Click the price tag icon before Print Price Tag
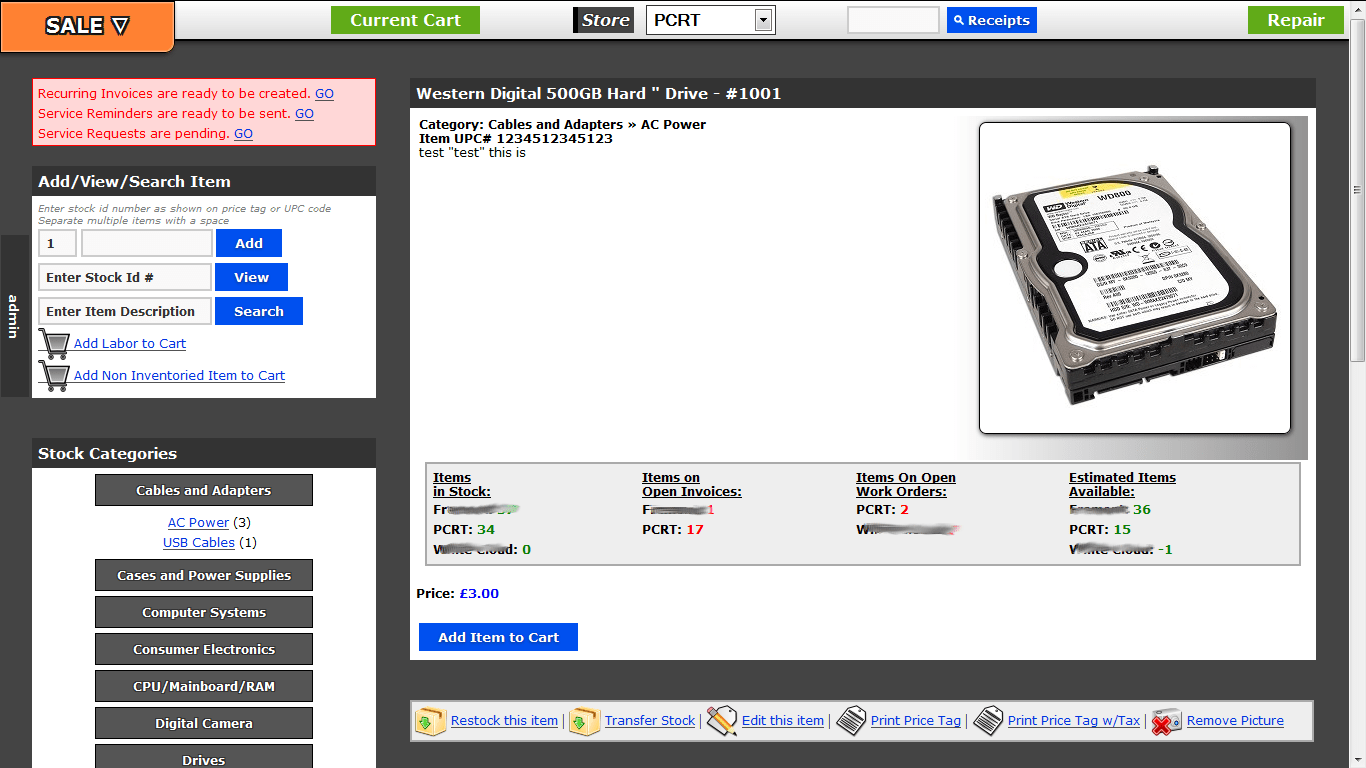 (851, 721)
